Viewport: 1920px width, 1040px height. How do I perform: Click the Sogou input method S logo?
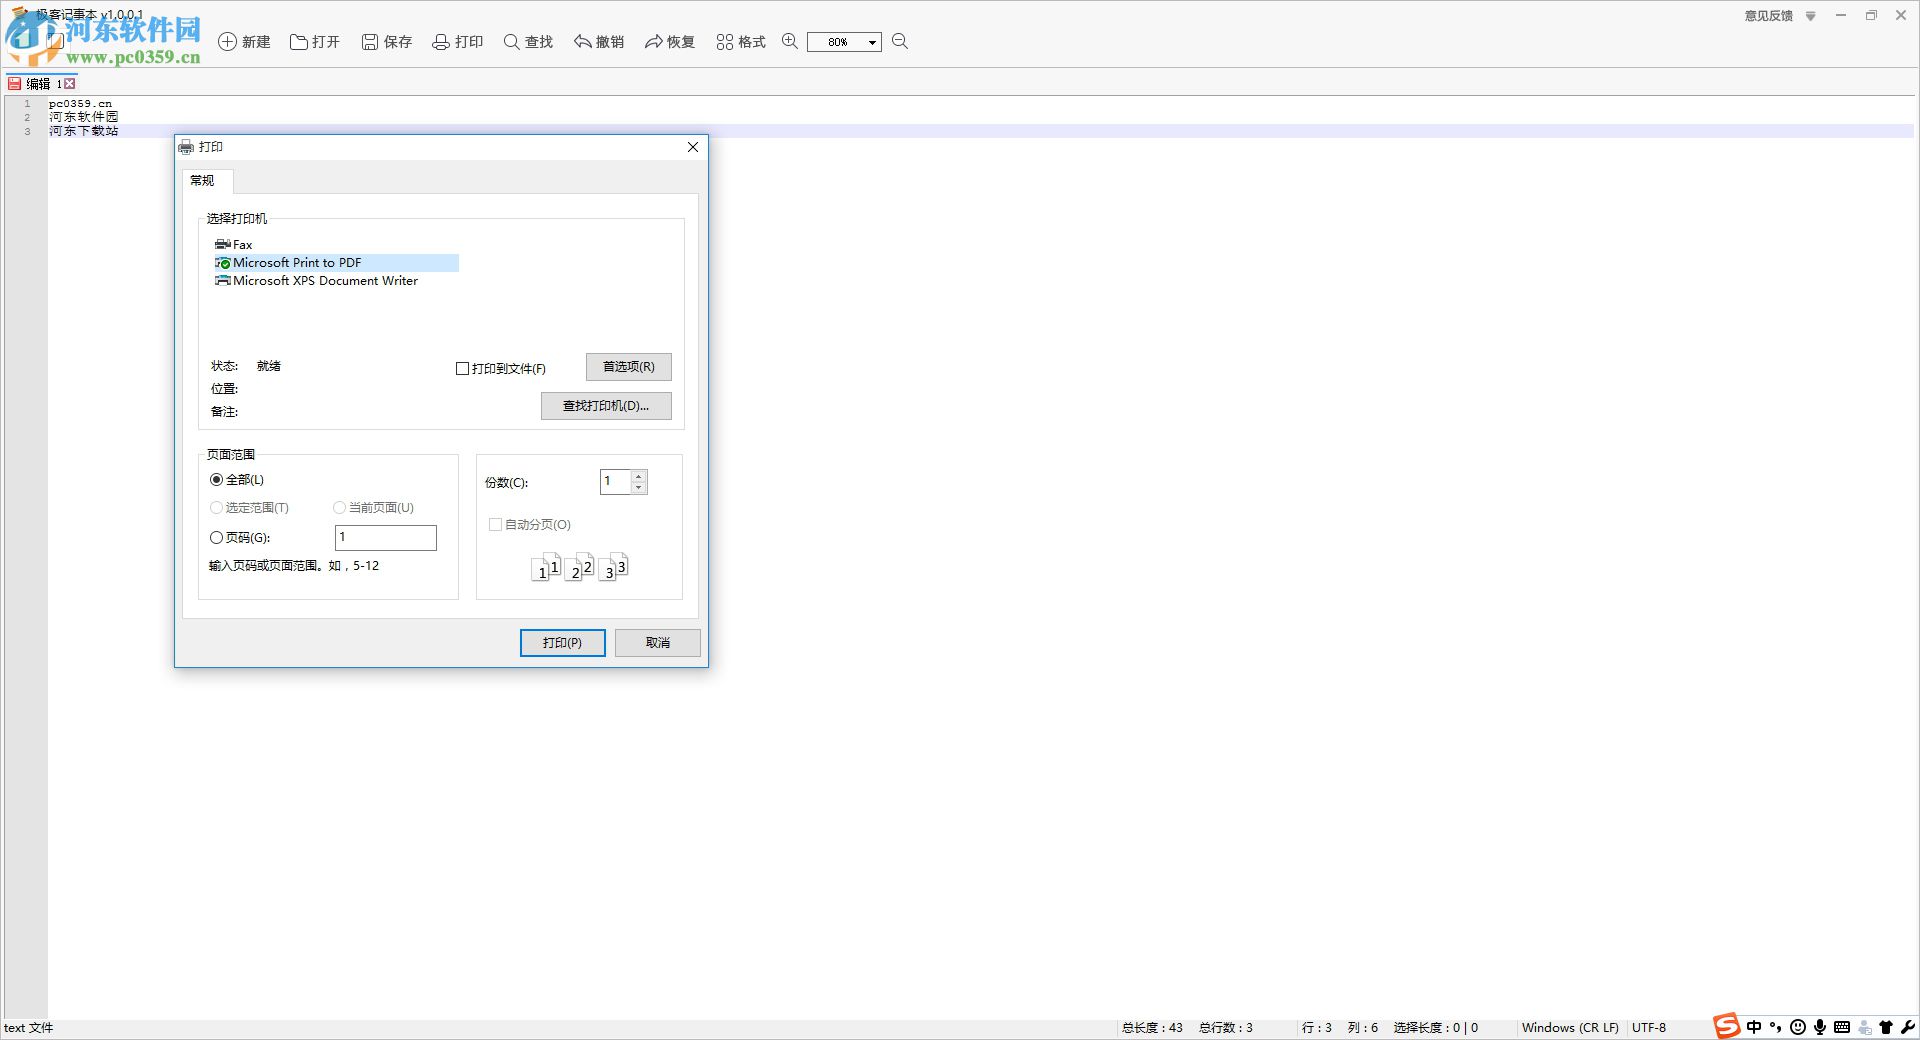tap(1727, 1026)
